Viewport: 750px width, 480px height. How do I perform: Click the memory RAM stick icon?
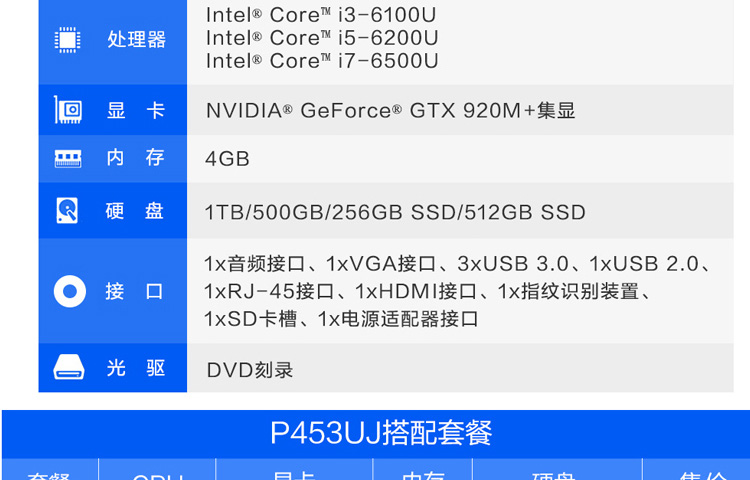pyautogui.click(x=68, y=159)
